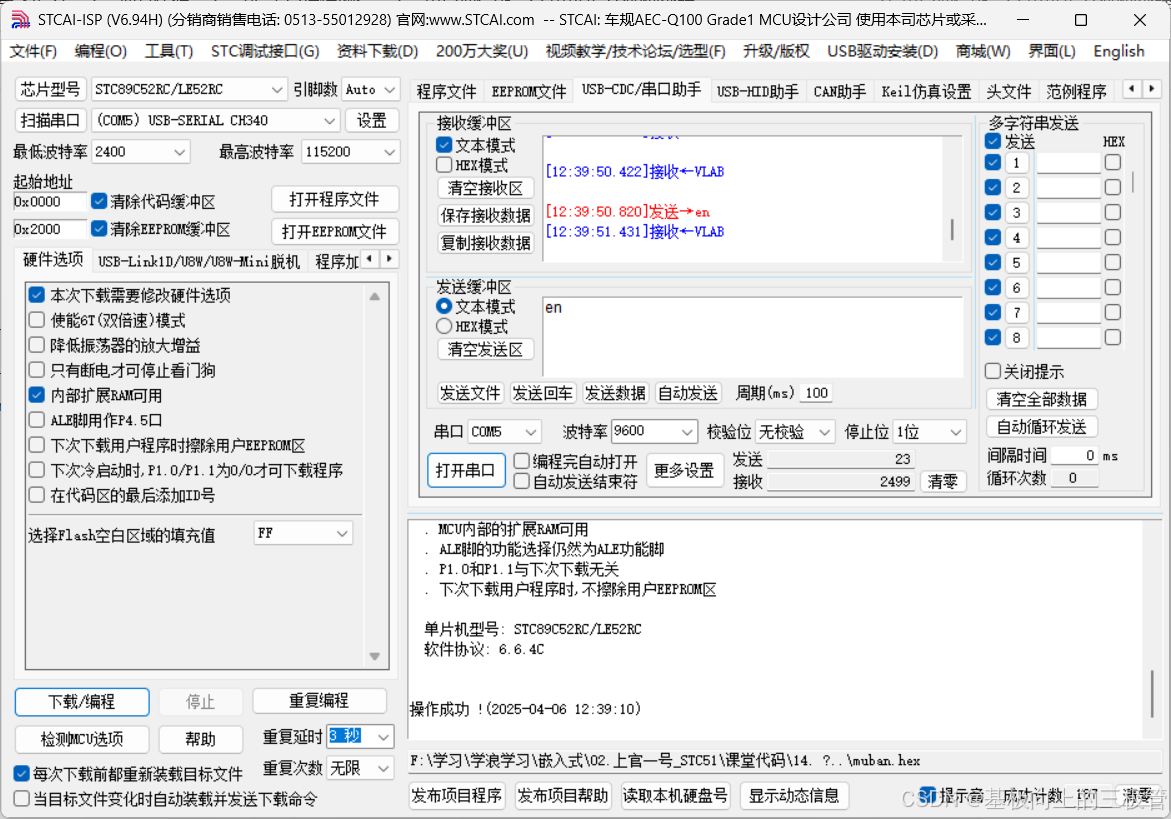The width and height of the screenshot is (1171, 819).
Task: Enable 编程完自动打开 checkbox
Action: pyautogui.click(x=521, y=461)
